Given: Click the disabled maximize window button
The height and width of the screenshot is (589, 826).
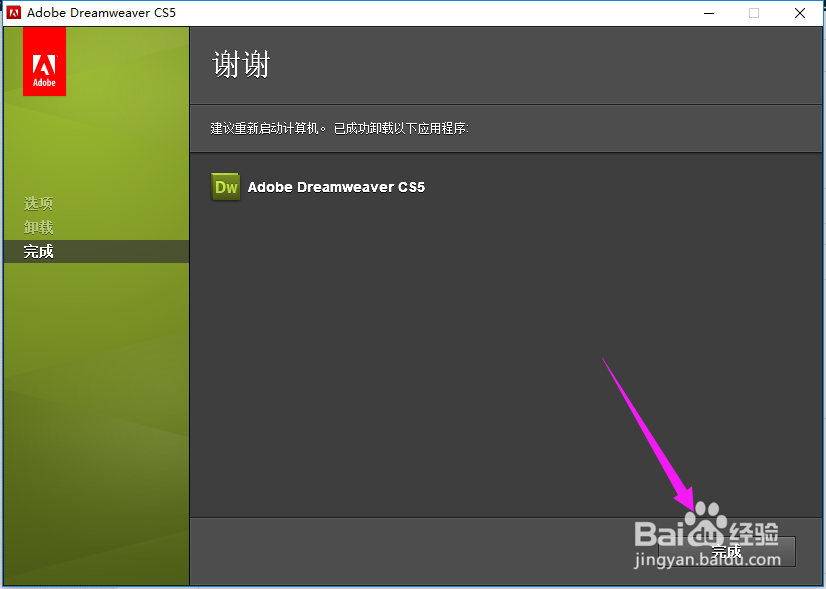Looking at the screenshot, I should click(754, 13).
